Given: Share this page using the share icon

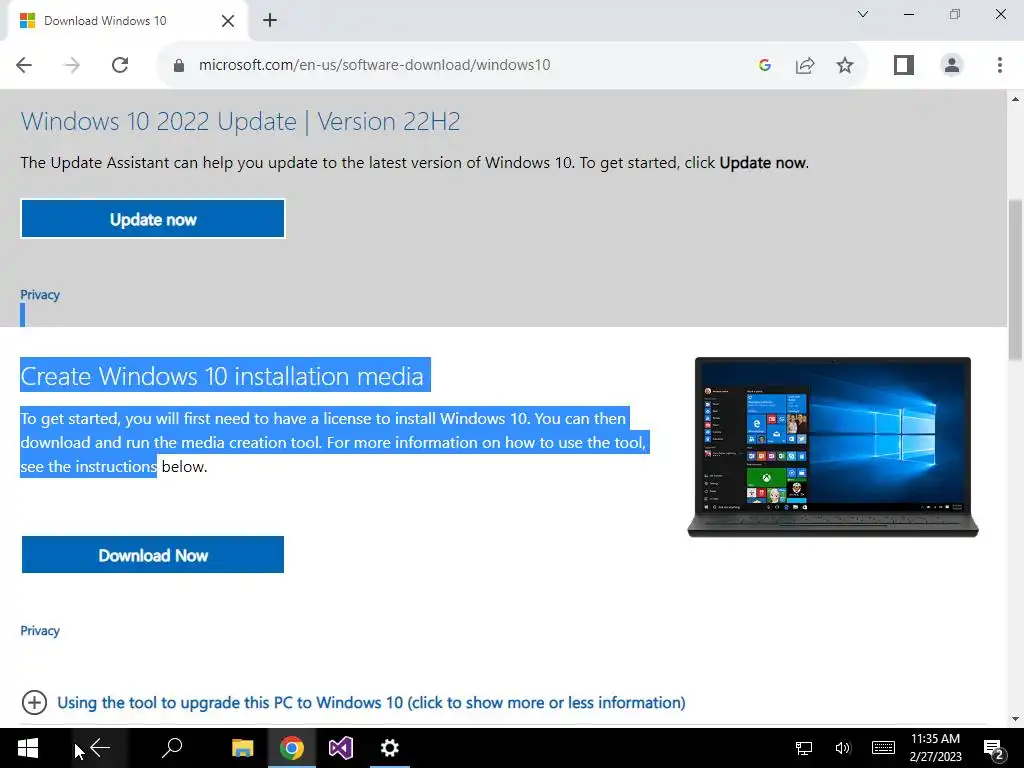Looking at the screenshot, I should (805, 65).
